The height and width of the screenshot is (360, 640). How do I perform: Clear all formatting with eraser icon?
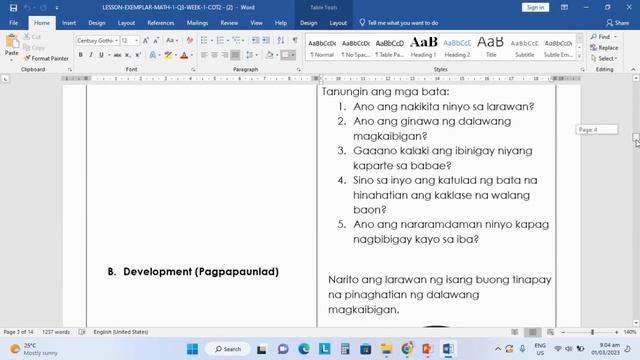(189, 40)
